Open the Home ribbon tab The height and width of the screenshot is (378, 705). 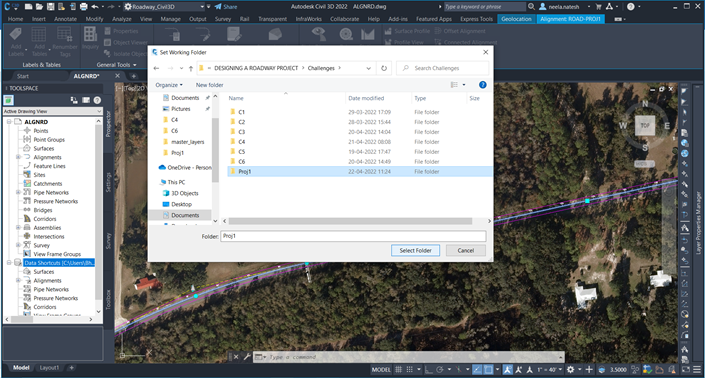pyautogui.click(x=15, y=19)
